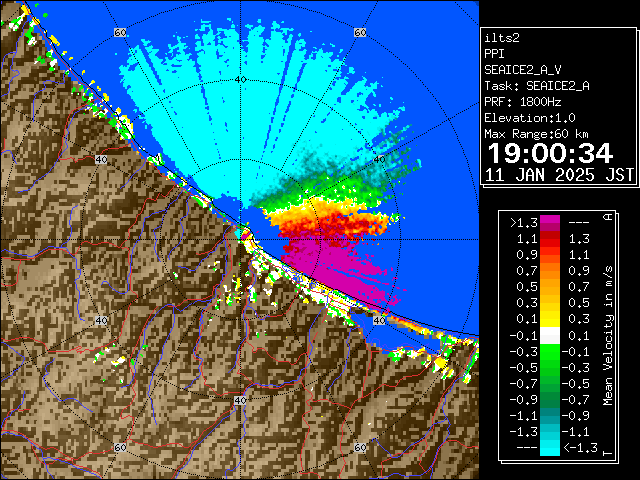Select the "Task: SEAICE2_A" line

pos(537,86)
